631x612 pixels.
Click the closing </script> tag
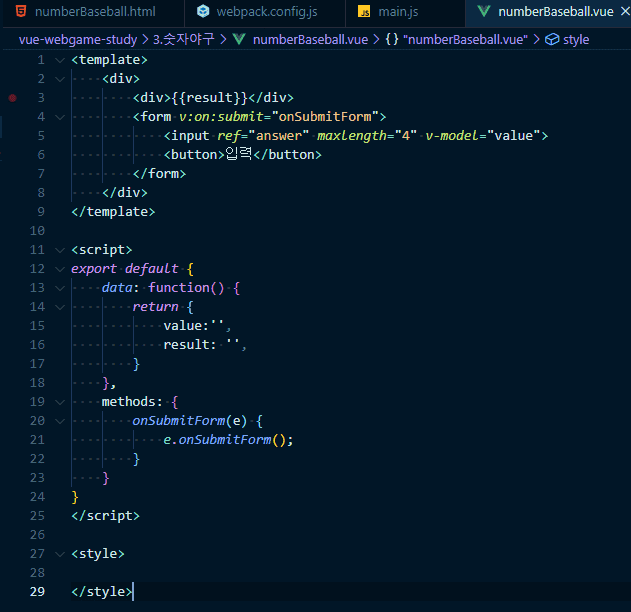(x=105, y=516)
